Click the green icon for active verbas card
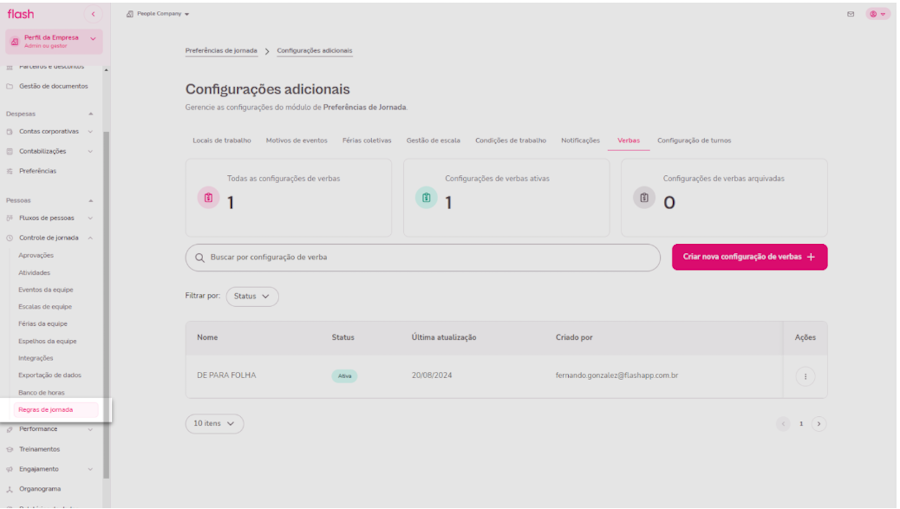 pos(426,197)
